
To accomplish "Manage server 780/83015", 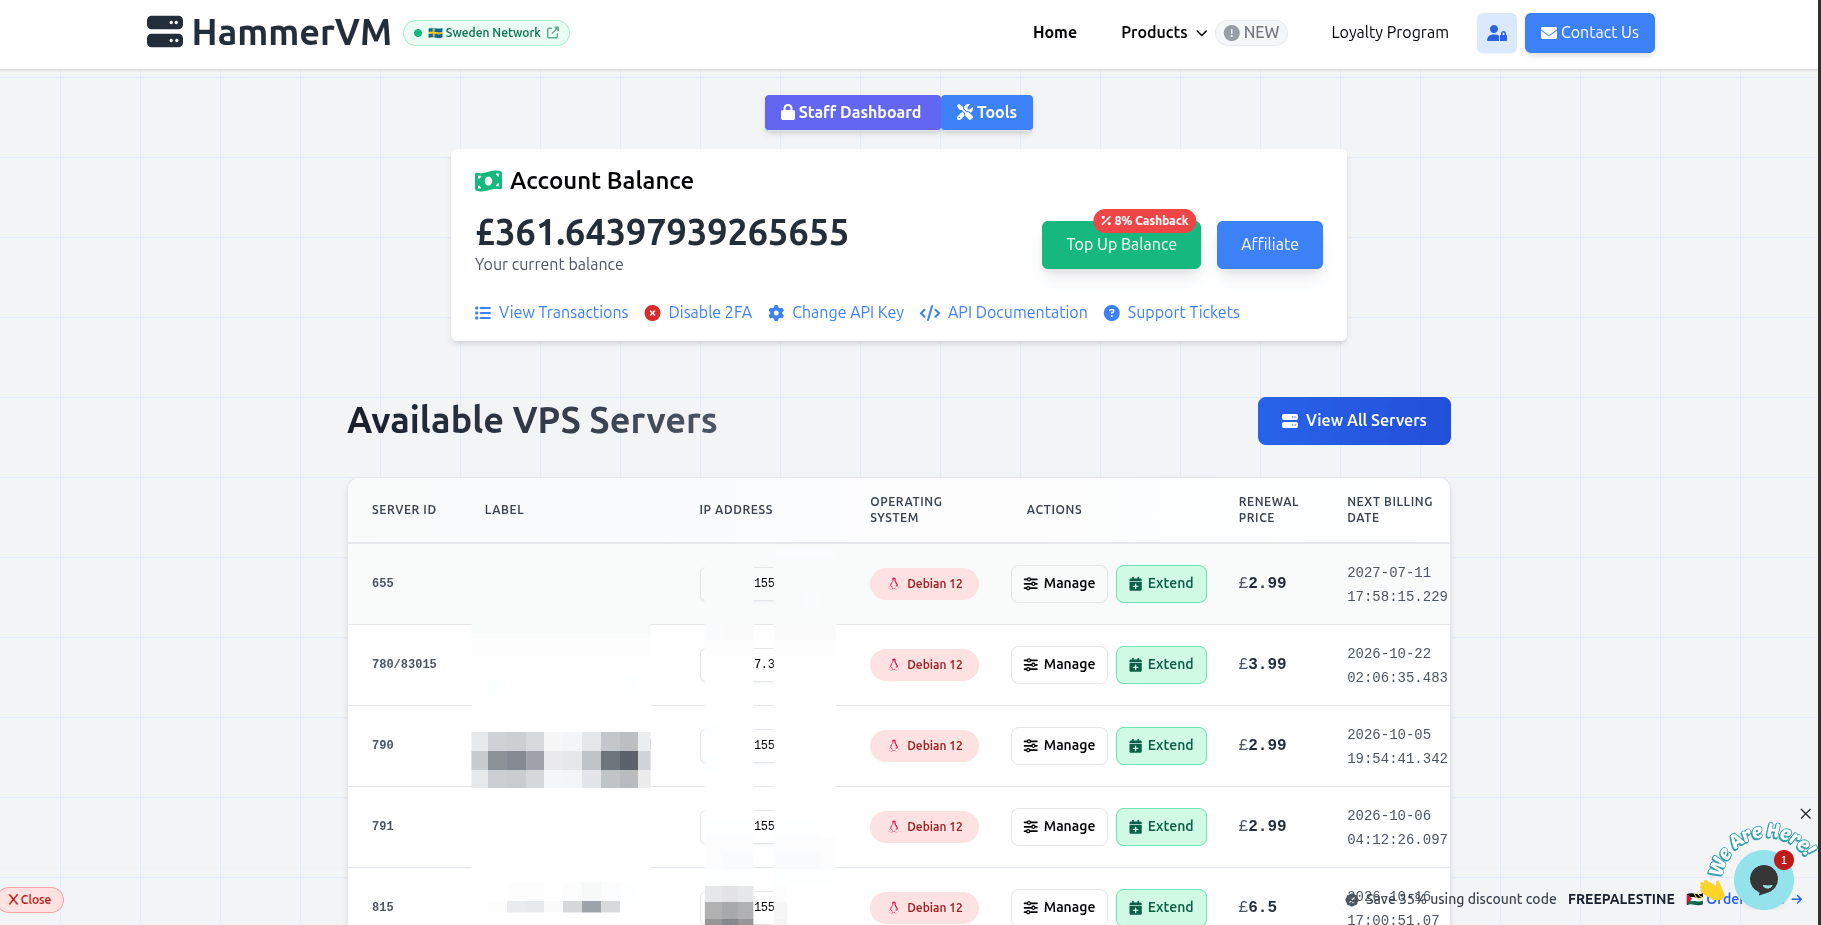I will (x=1059, y=665).
